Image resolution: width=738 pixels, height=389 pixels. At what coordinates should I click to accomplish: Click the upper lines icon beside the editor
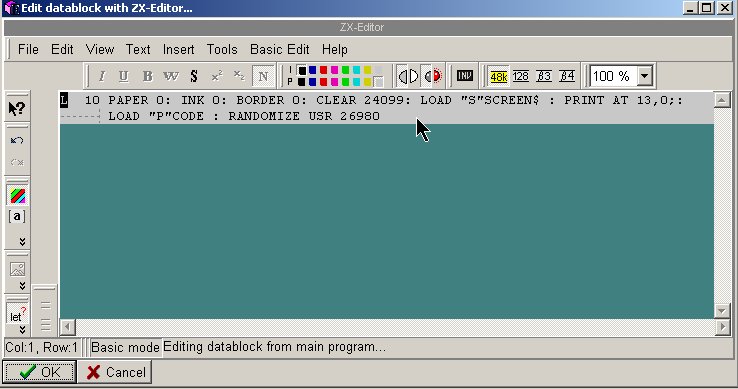pos(45,305)
